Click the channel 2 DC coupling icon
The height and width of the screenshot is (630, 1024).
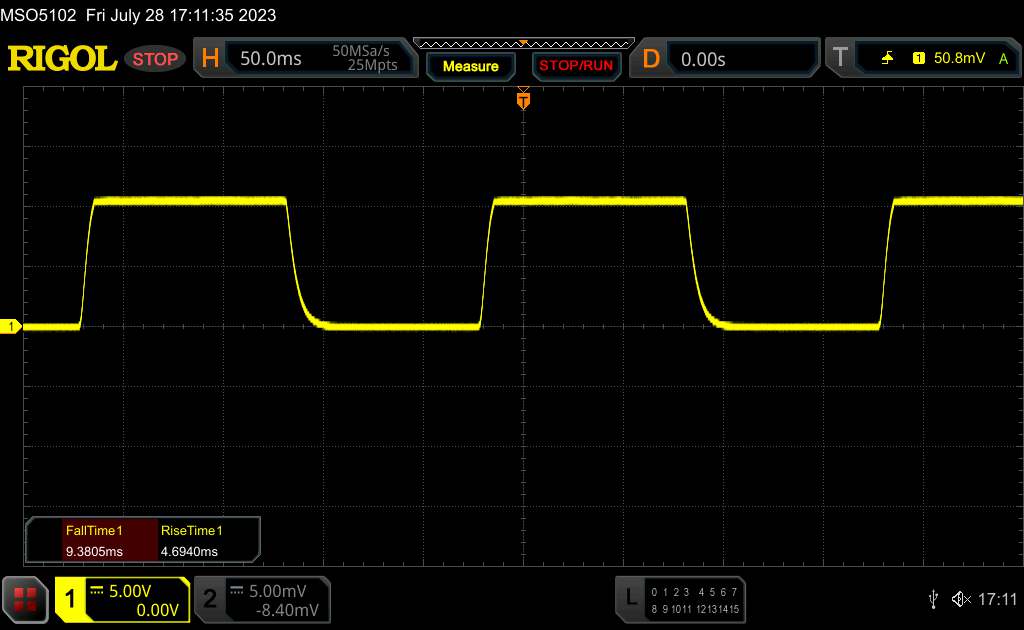(x=237, y=591)
